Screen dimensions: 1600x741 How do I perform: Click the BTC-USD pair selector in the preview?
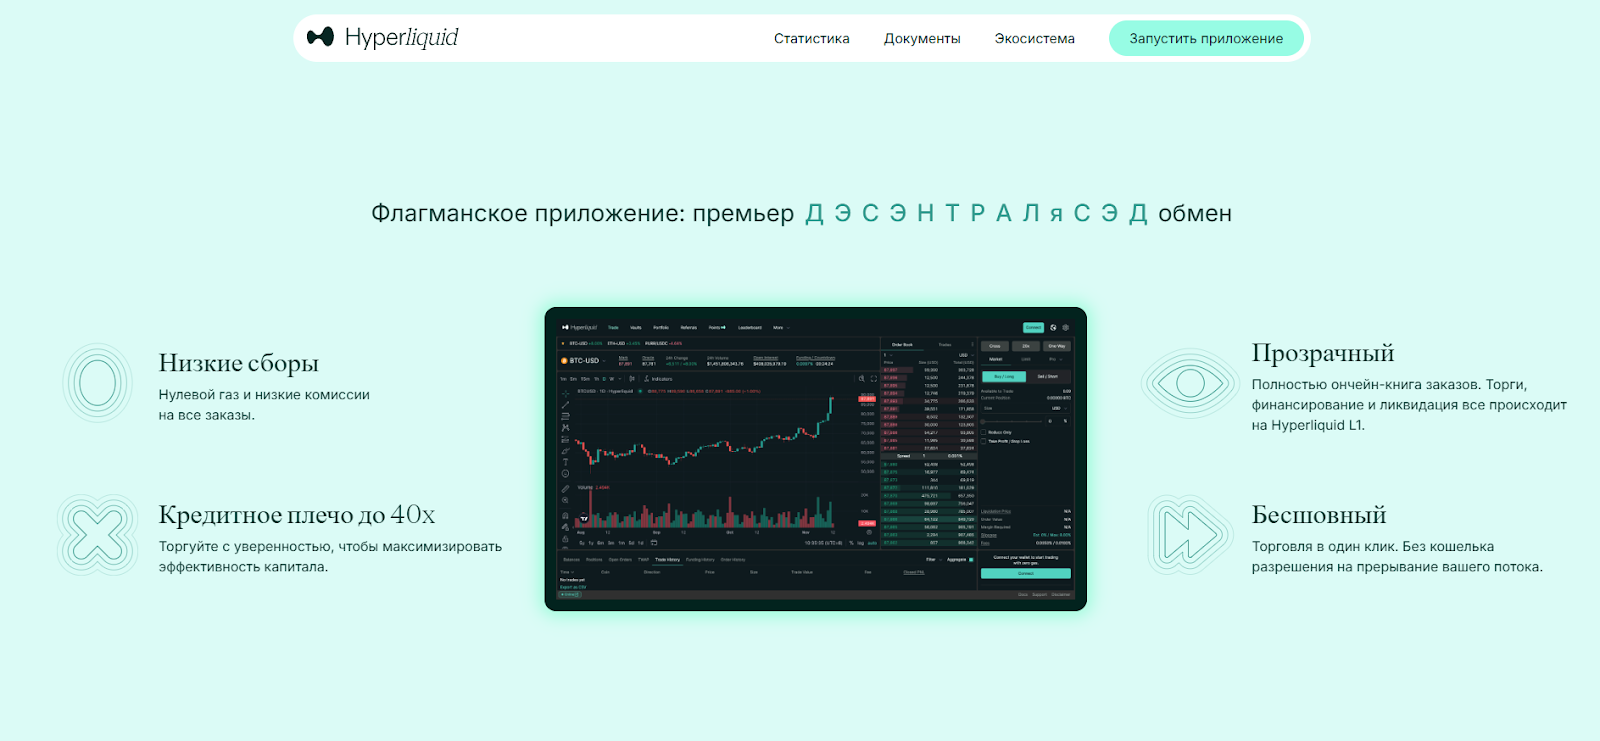point(585,360)
